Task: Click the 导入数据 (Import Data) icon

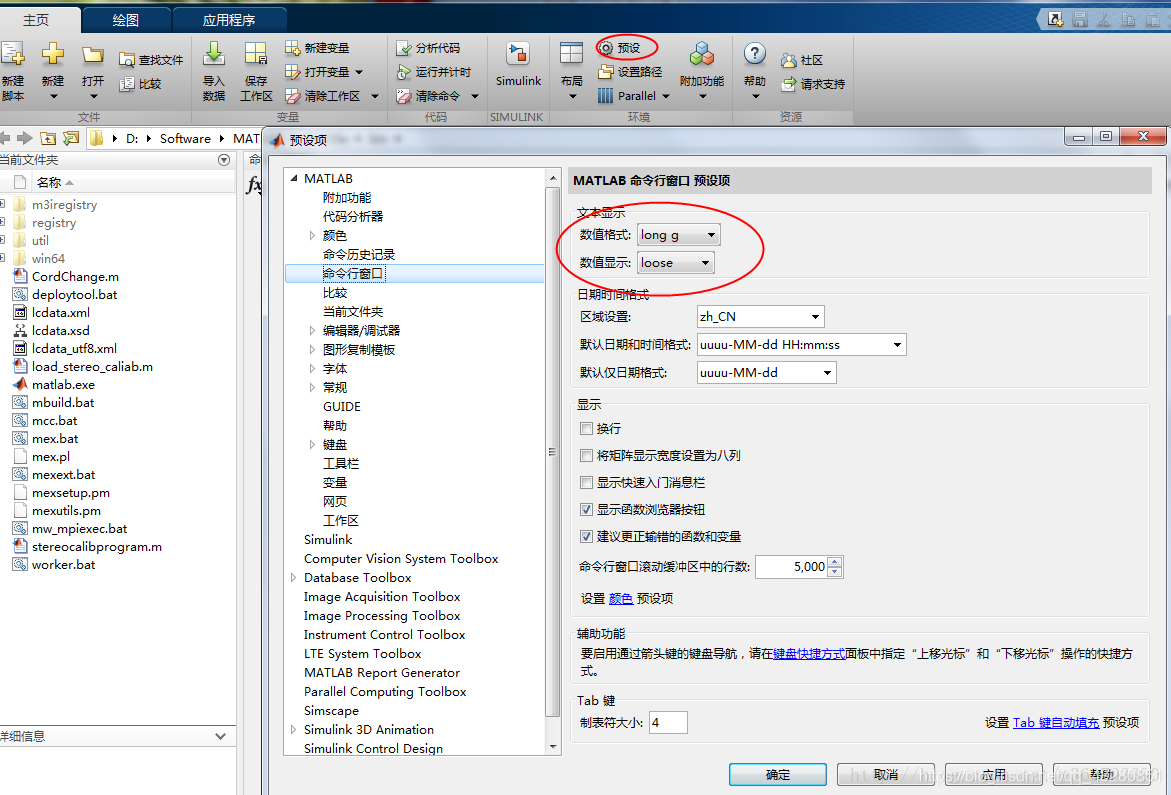Action: (x=214, y=54)
